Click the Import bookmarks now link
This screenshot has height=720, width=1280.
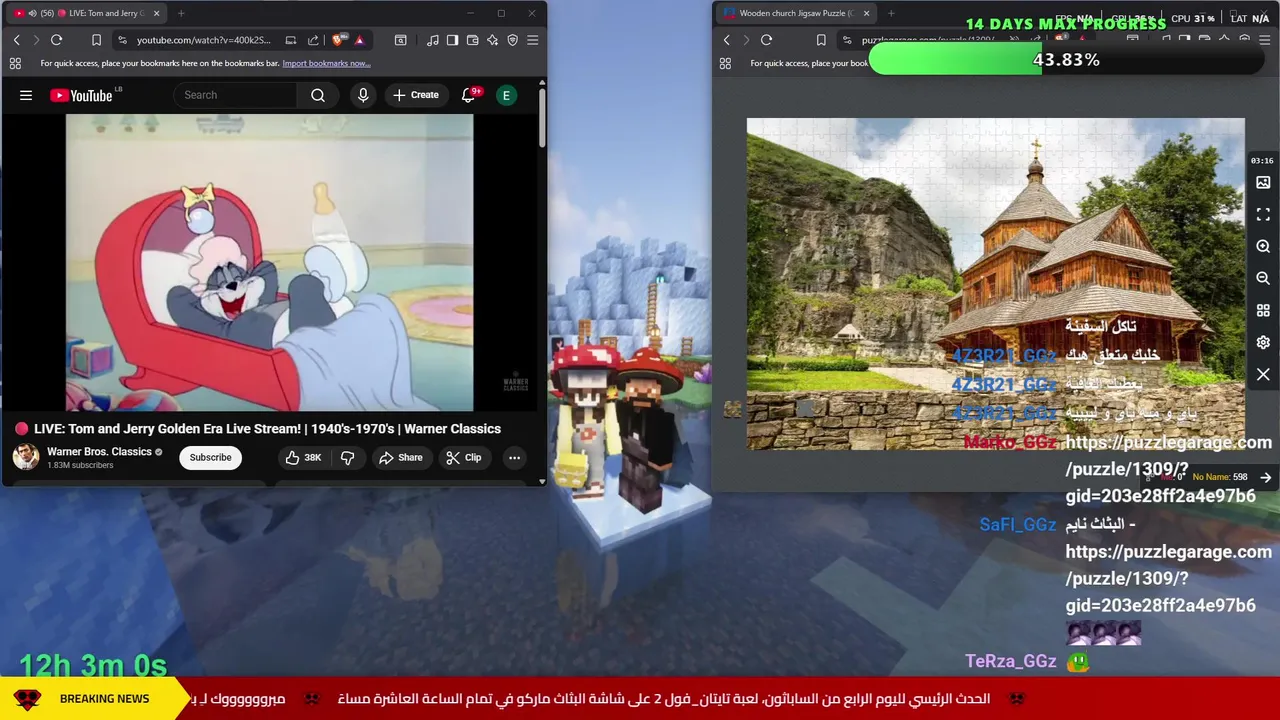click(x=326, y=63)
